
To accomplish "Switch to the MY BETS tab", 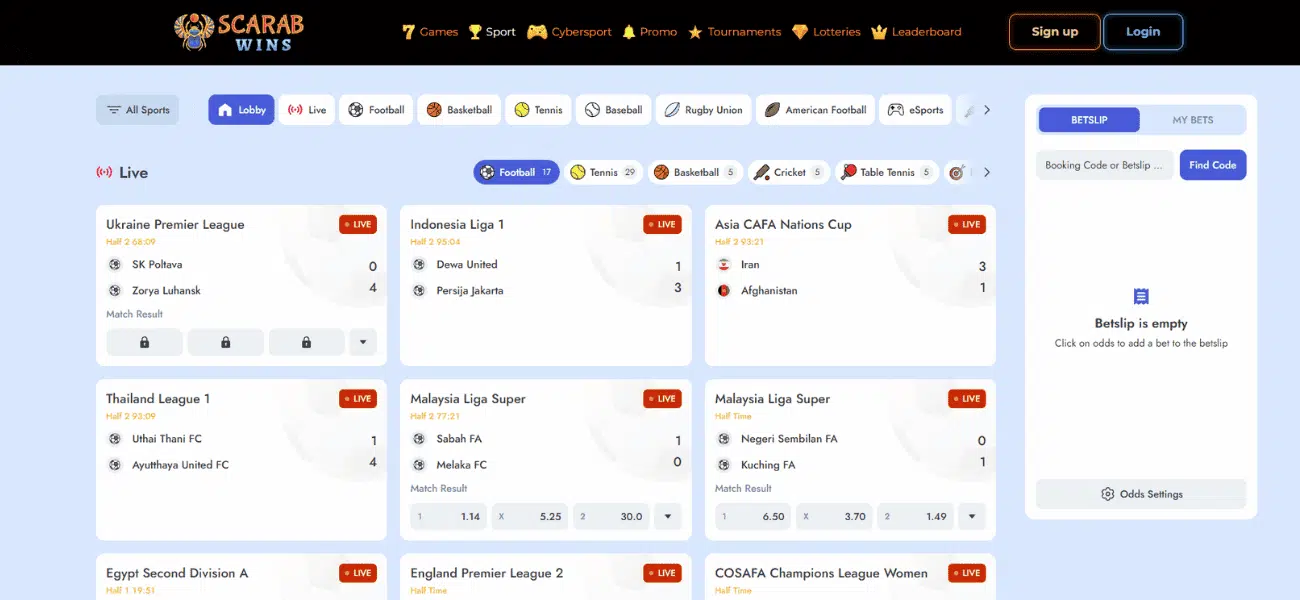I will point(1193,120).
